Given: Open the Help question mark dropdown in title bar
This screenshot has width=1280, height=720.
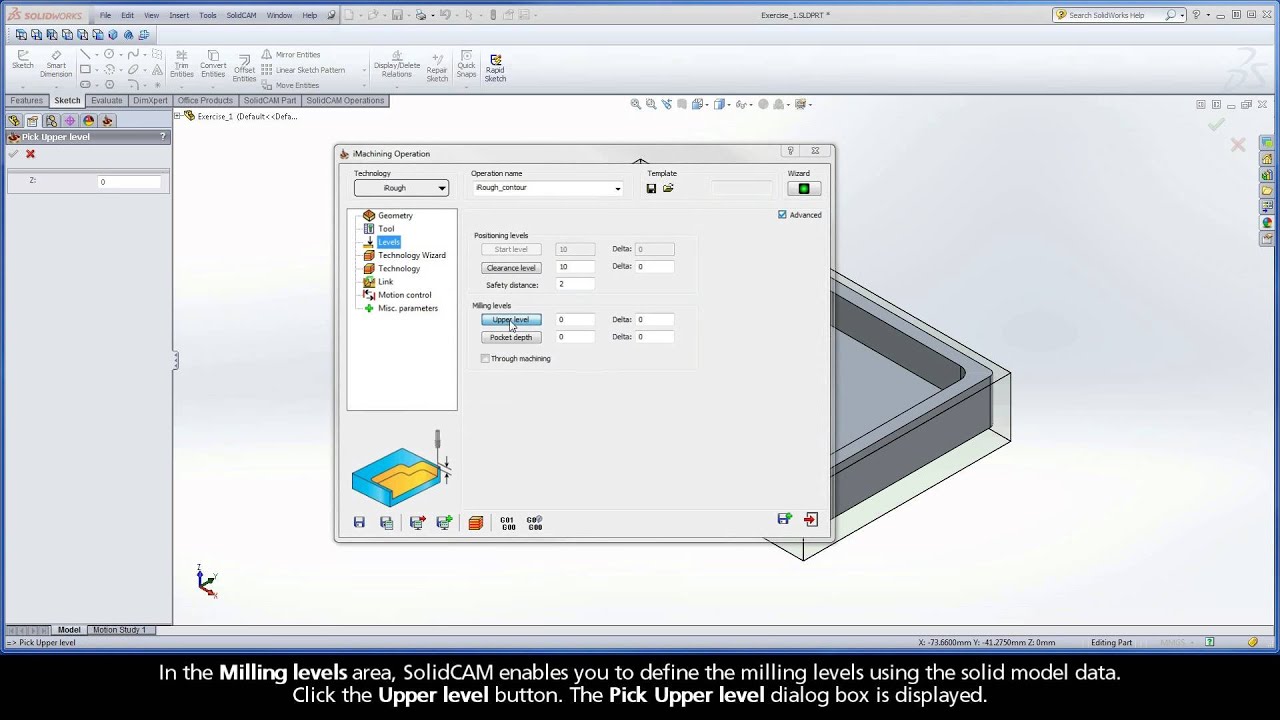Looking at the screenshot, I should click(x=1208, y=15).
